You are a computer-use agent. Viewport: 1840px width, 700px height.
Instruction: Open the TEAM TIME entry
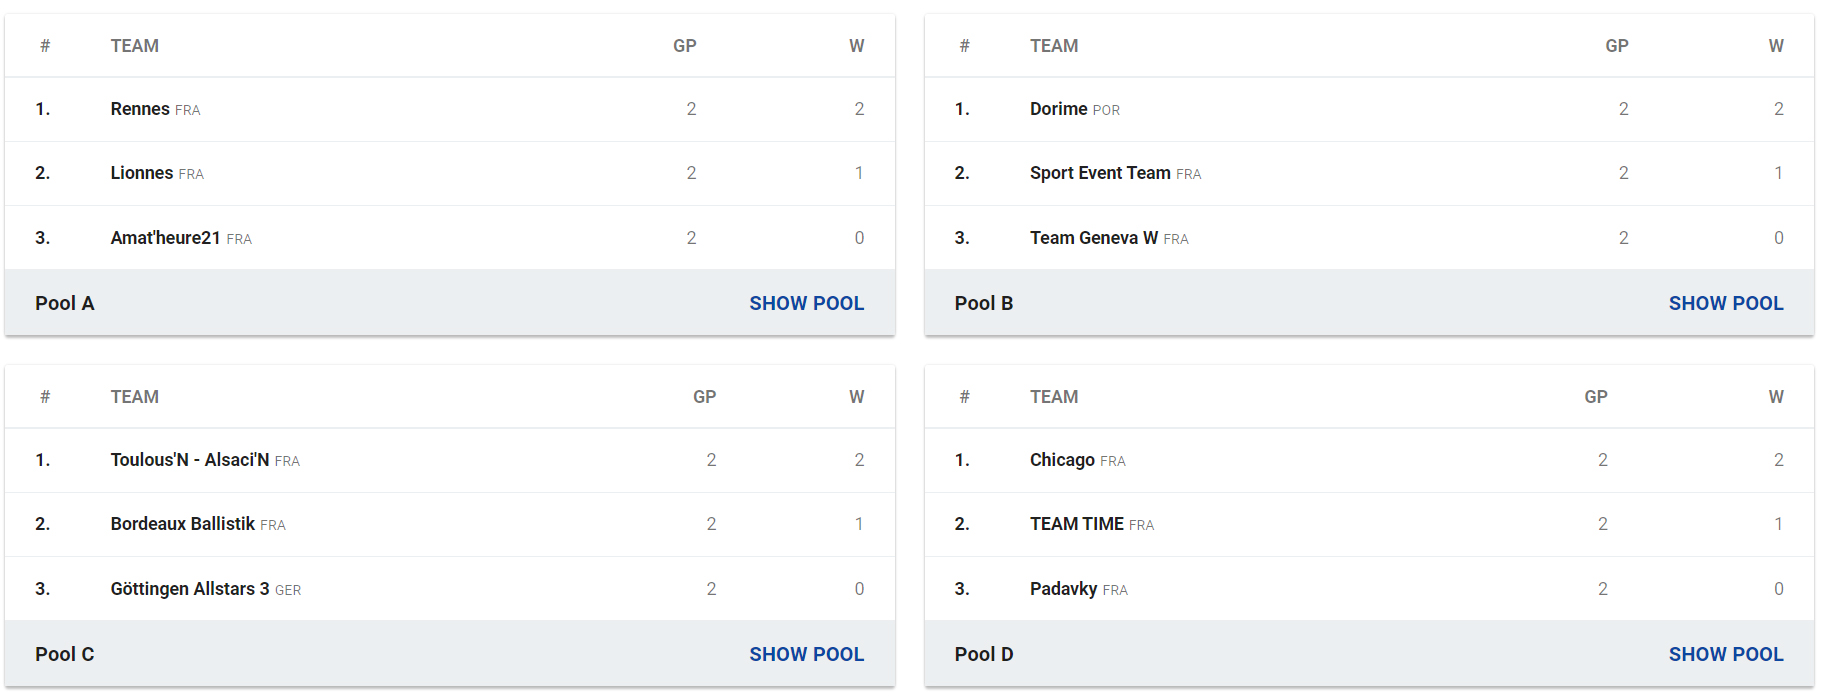1077,524
